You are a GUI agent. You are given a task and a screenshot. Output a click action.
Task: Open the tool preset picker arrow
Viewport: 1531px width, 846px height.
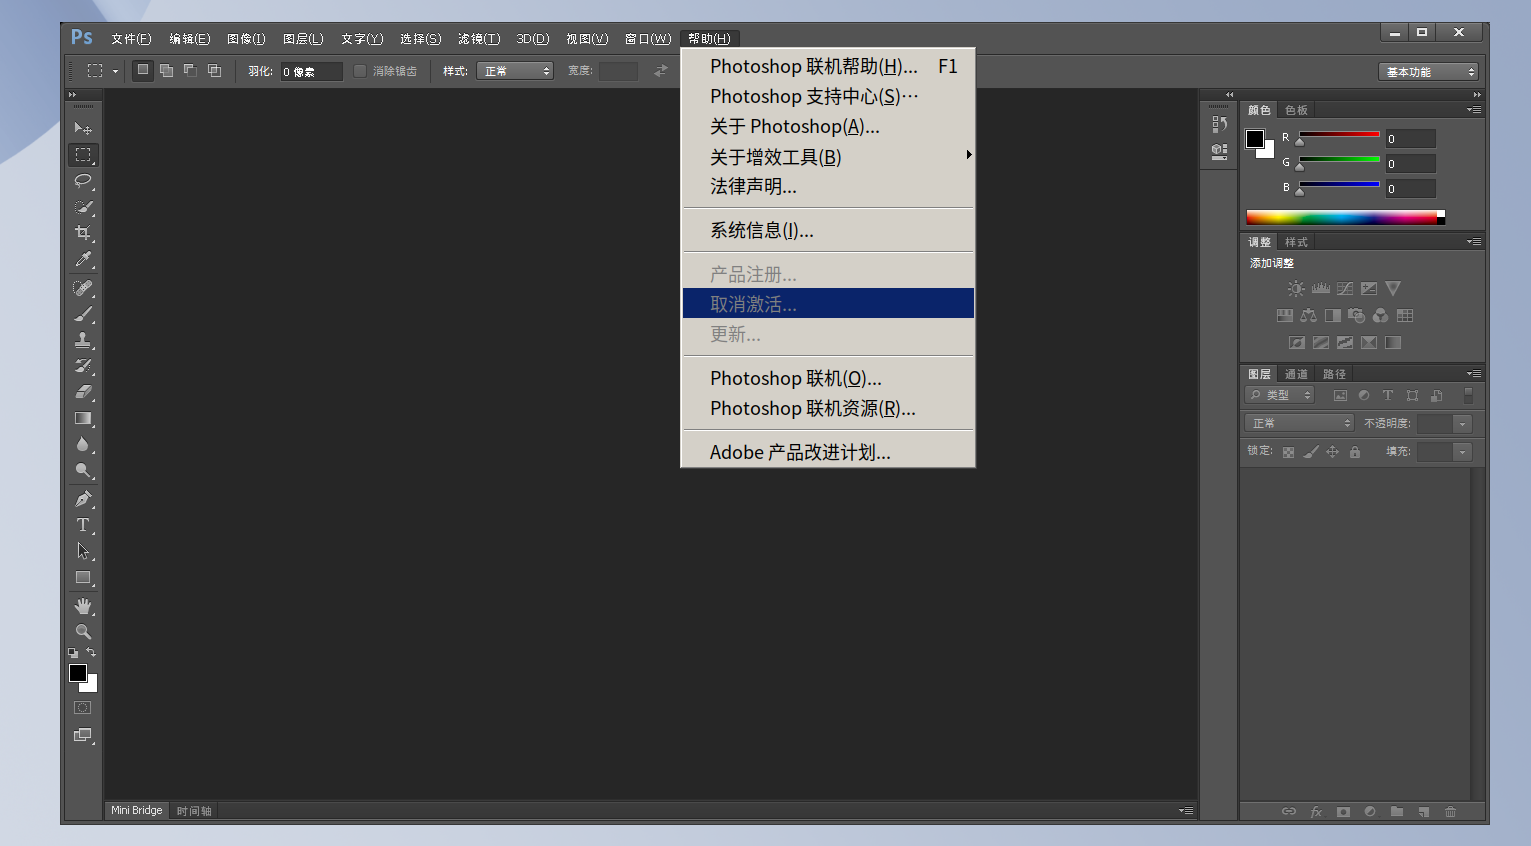coord(115,71)
